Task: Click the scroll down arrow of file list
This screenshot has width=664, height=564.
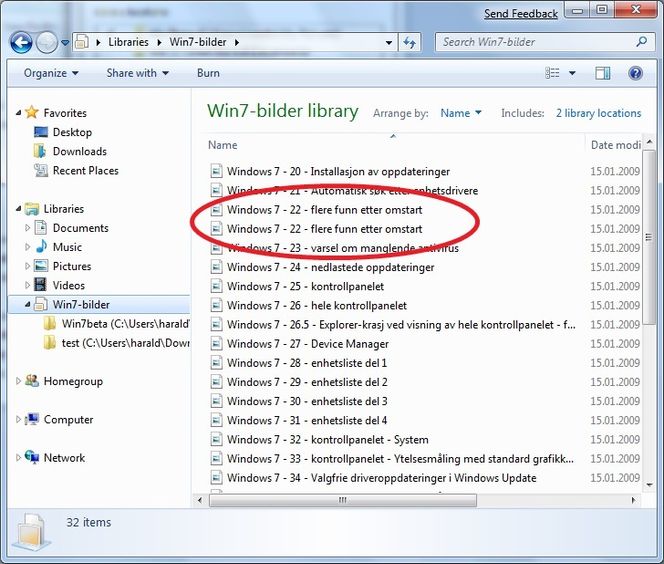Action: click(649, 485)
